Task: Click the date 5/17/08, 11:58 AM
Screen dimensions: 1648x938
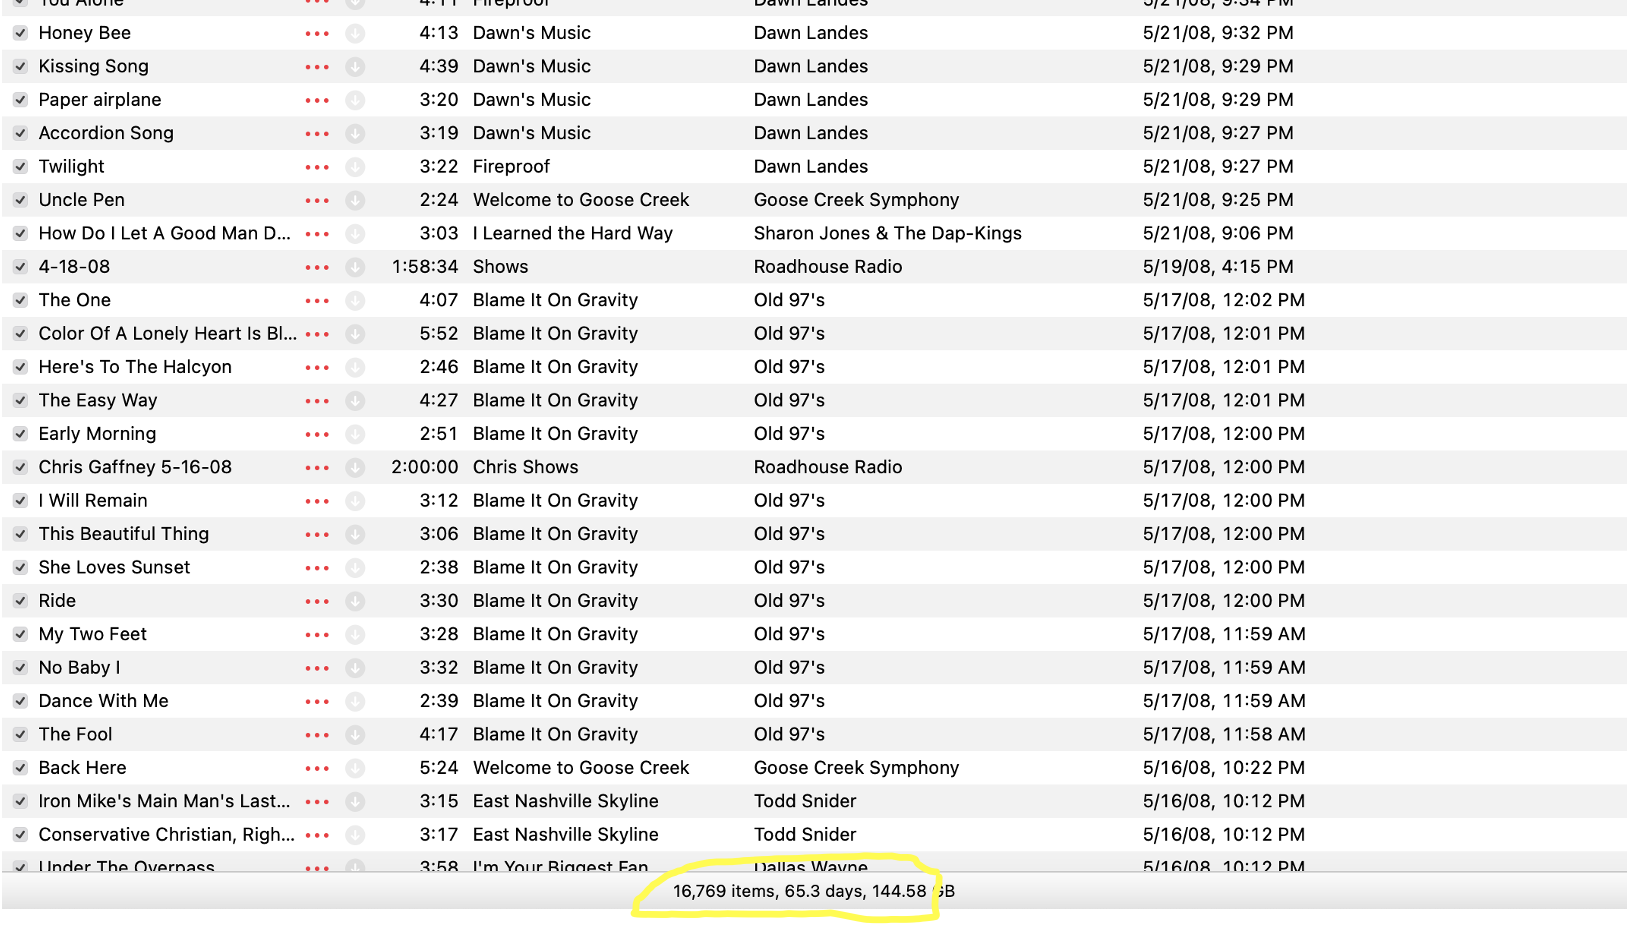Action: tap(1224, 734)
